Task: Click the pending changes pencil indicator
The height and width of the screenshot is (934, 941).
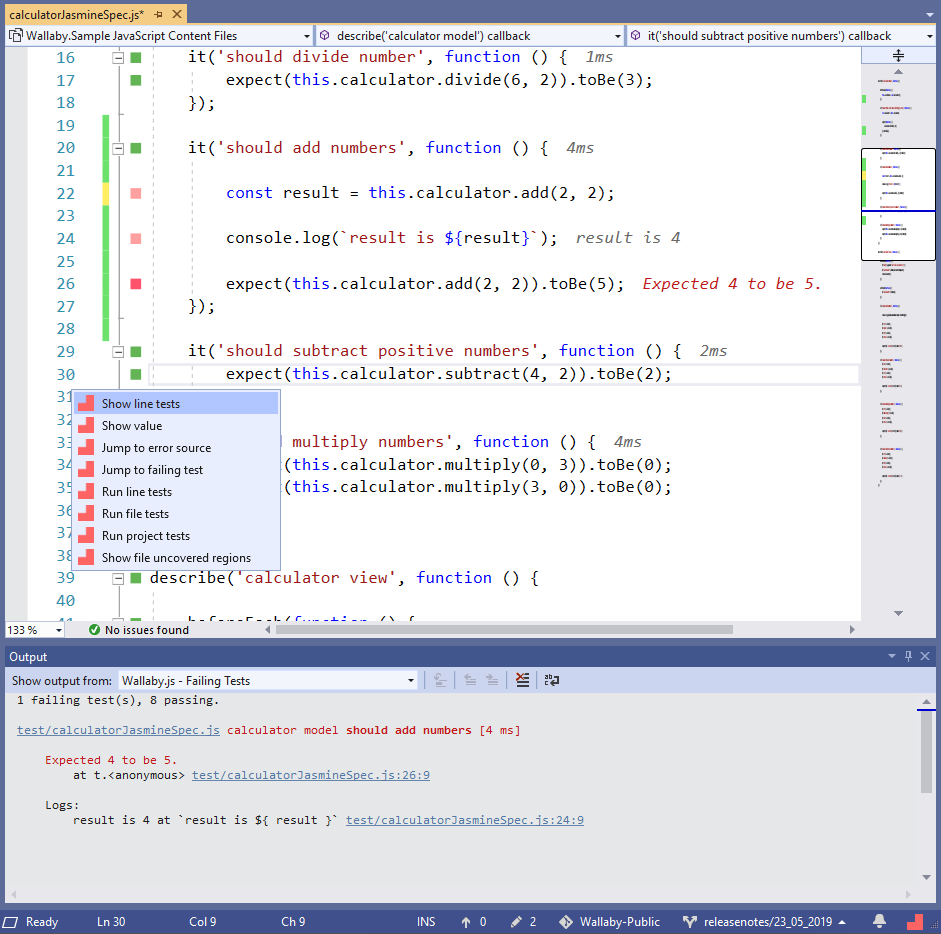Action: click(x=523, y=922)
